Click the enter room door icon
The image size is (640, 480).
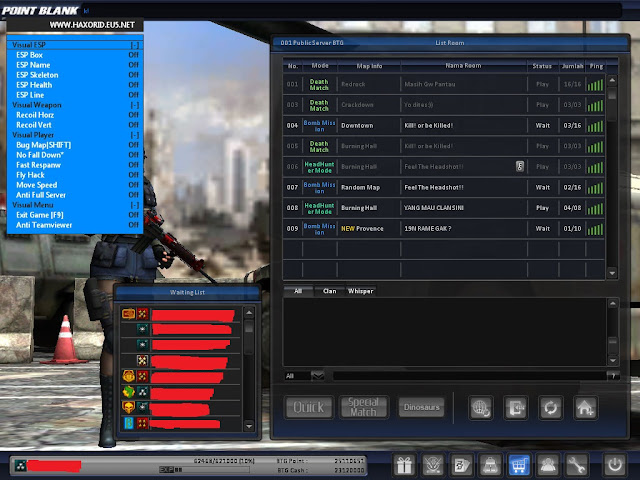516,407
